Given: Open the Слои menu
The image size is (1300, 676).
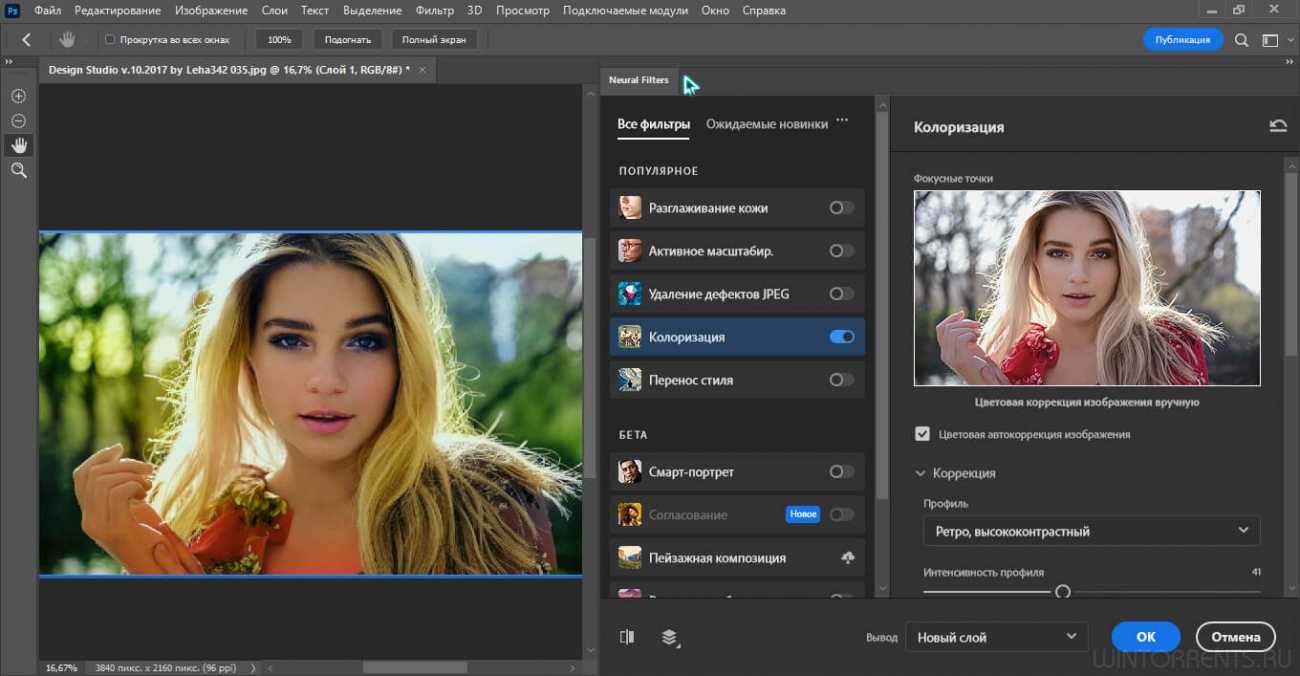Looking at the screenshot, I should point(274,10).
